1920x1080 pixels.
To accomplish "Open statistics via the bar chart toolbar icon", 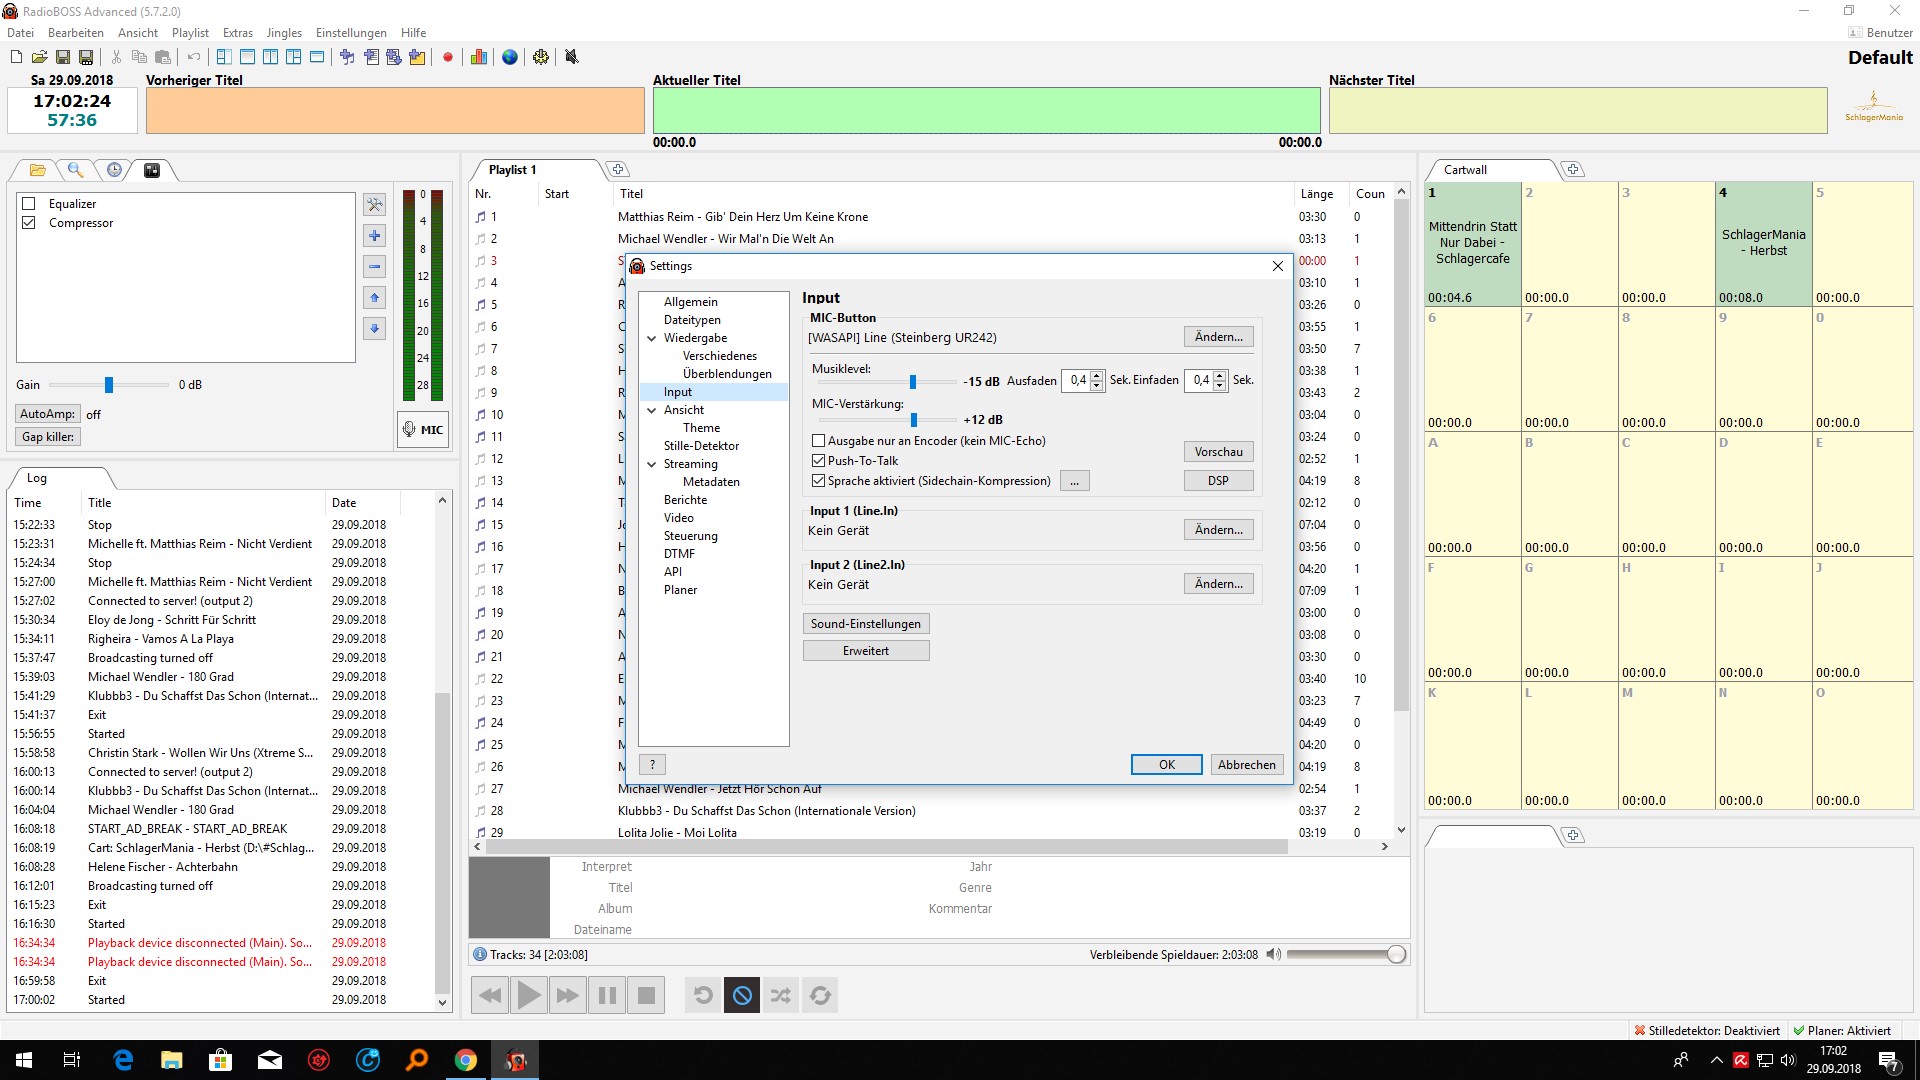I will (x=479, y=57).
